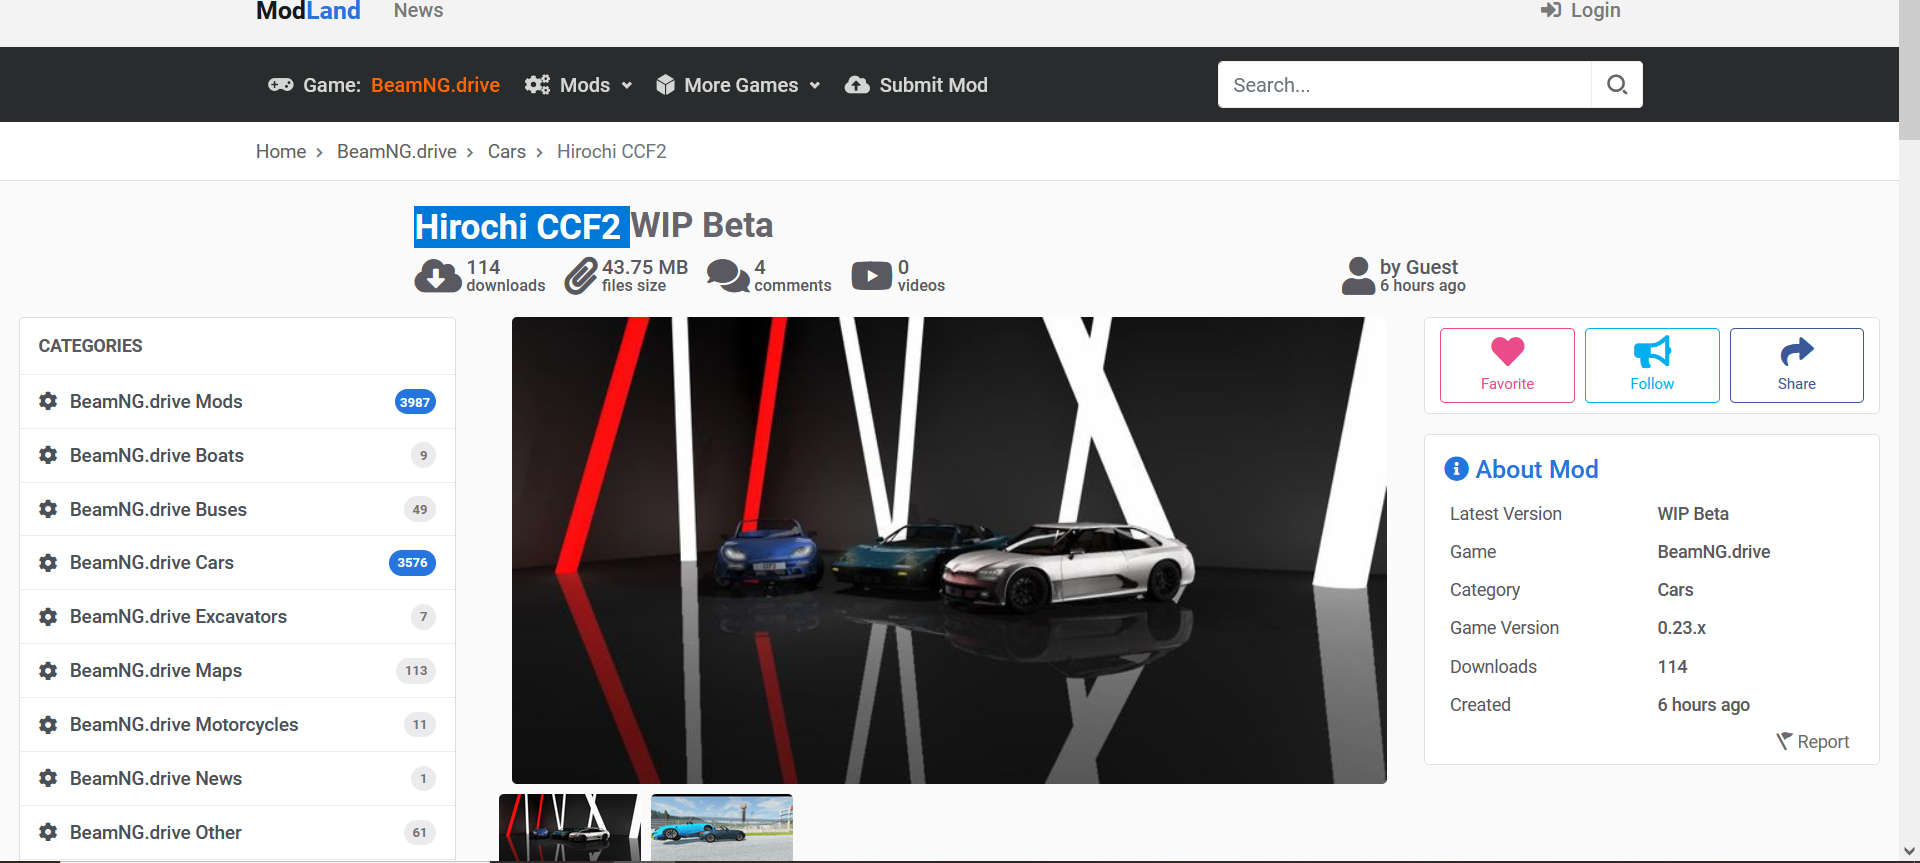Viewport: 1920px width, 863px height.
Task: Click the 0.23.x game version value
Action: (x=1681, y=628)
